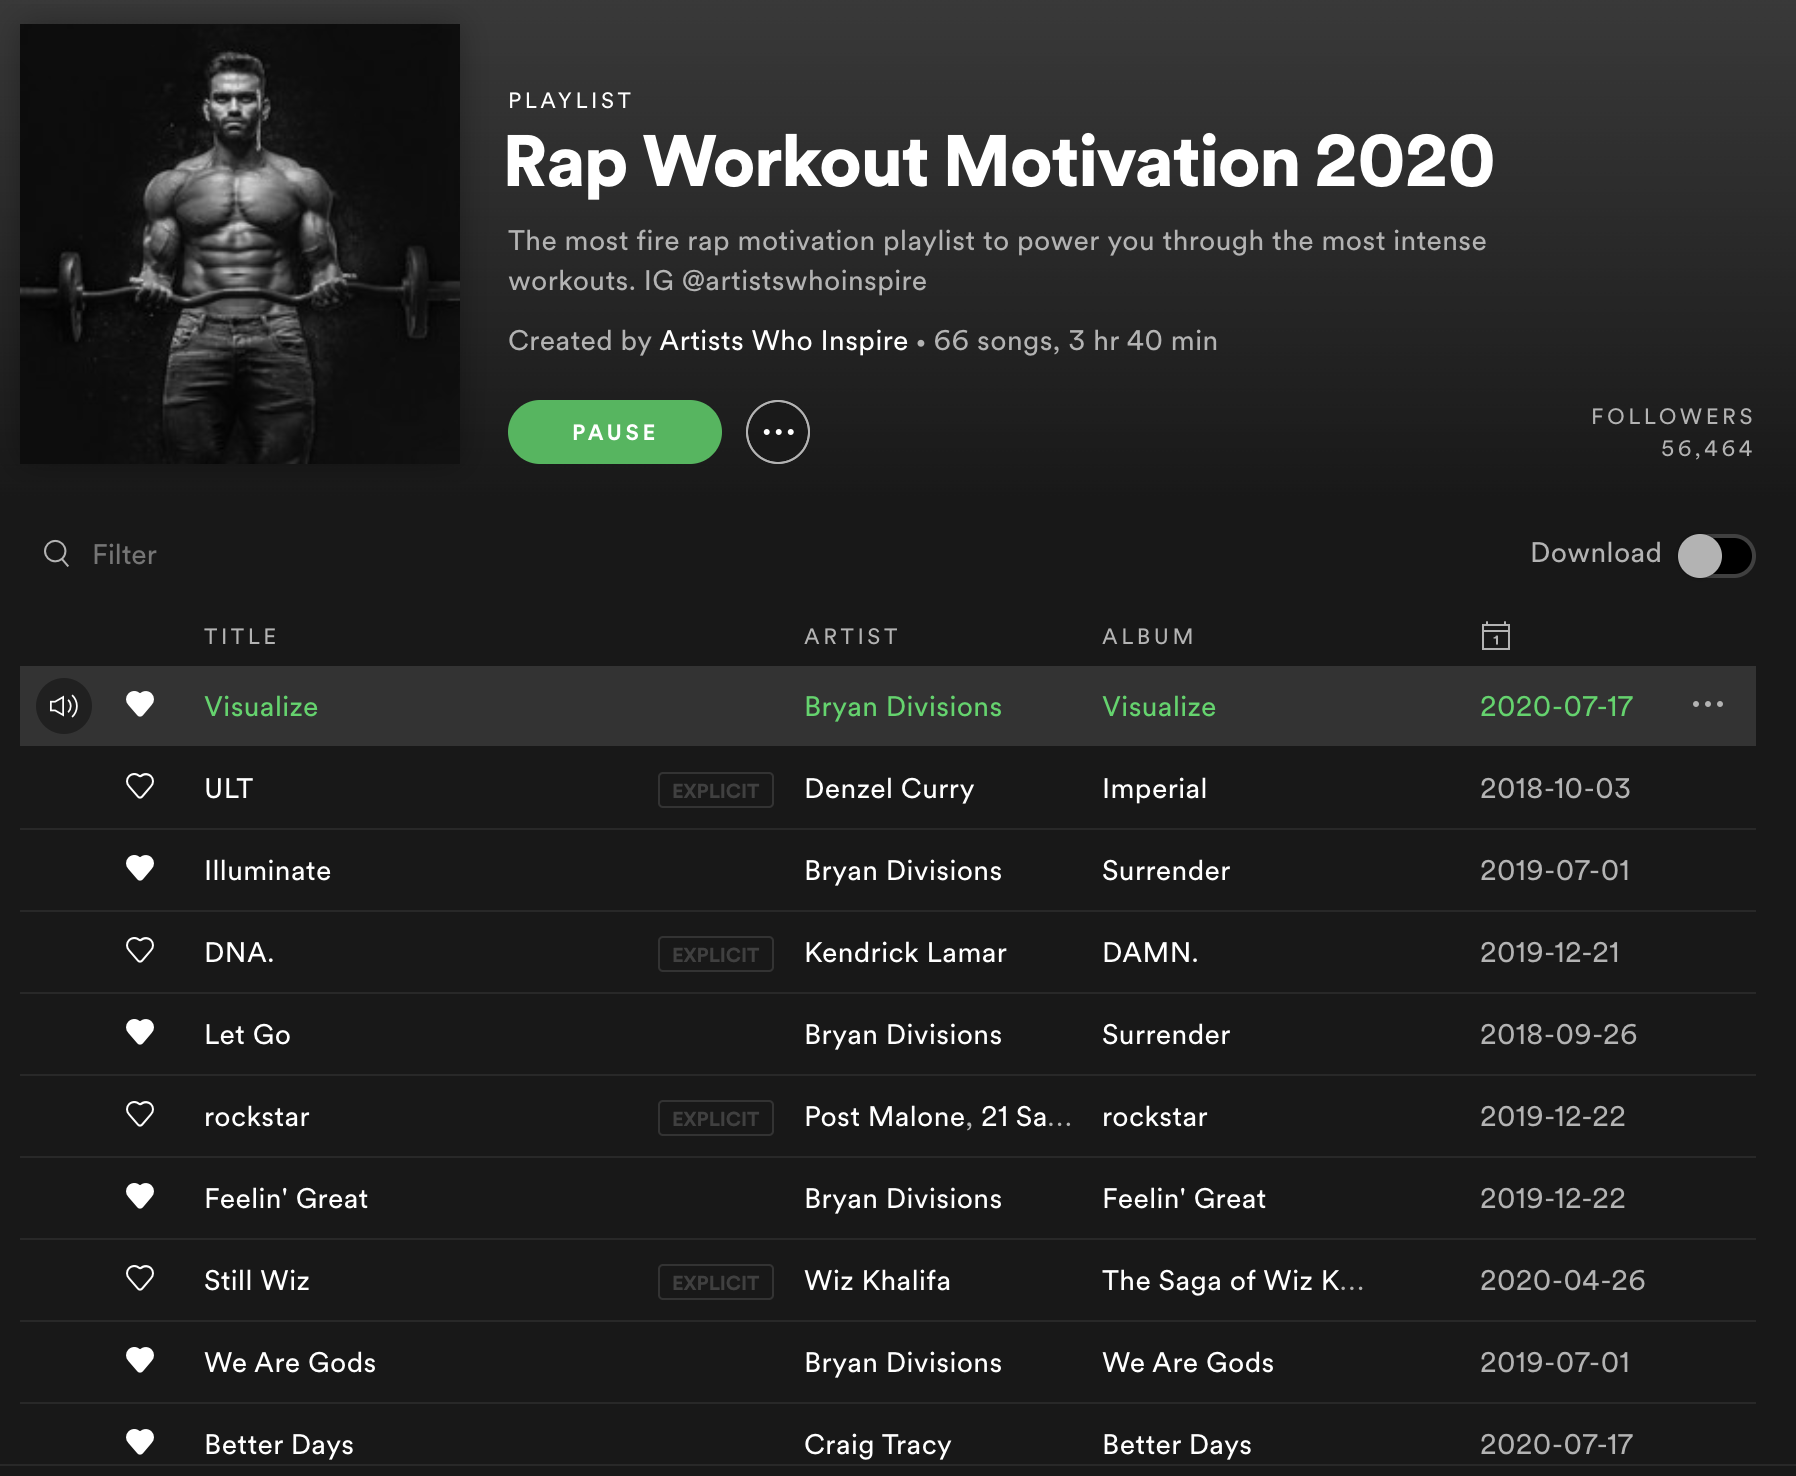This screenshot has height=1476, width=1796.
Task: Click the 56,464 followers count
Action: click(x=1707, y=449)
